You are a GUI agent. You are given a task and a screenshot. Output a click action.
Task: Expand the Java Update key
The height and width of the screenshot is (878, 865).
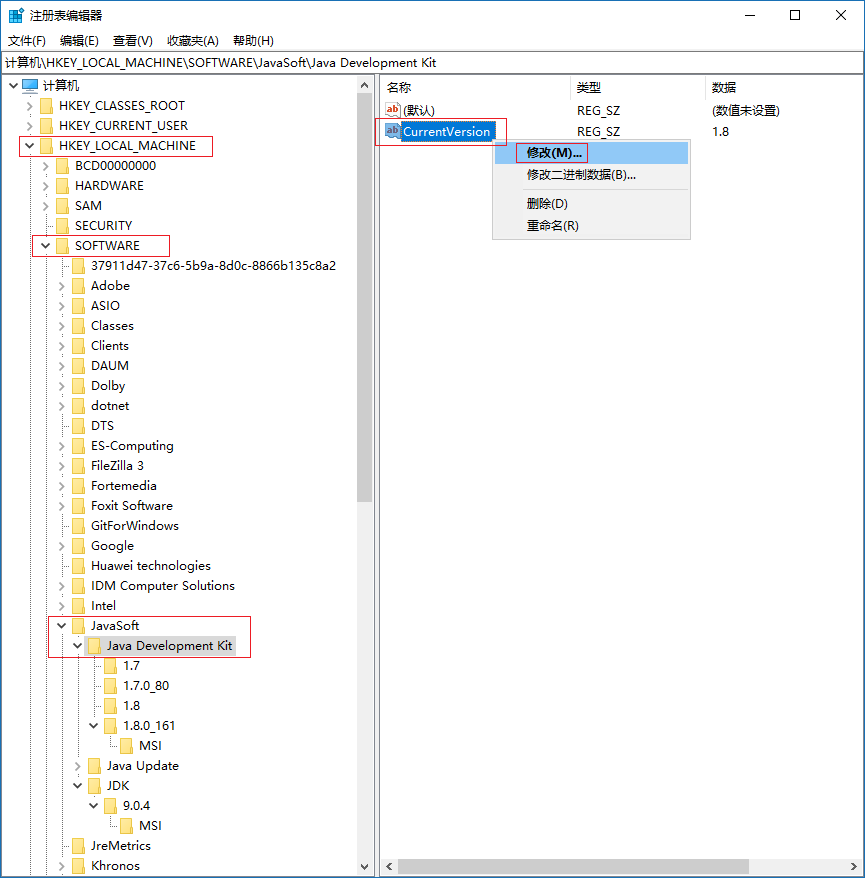tap(78, 766)
